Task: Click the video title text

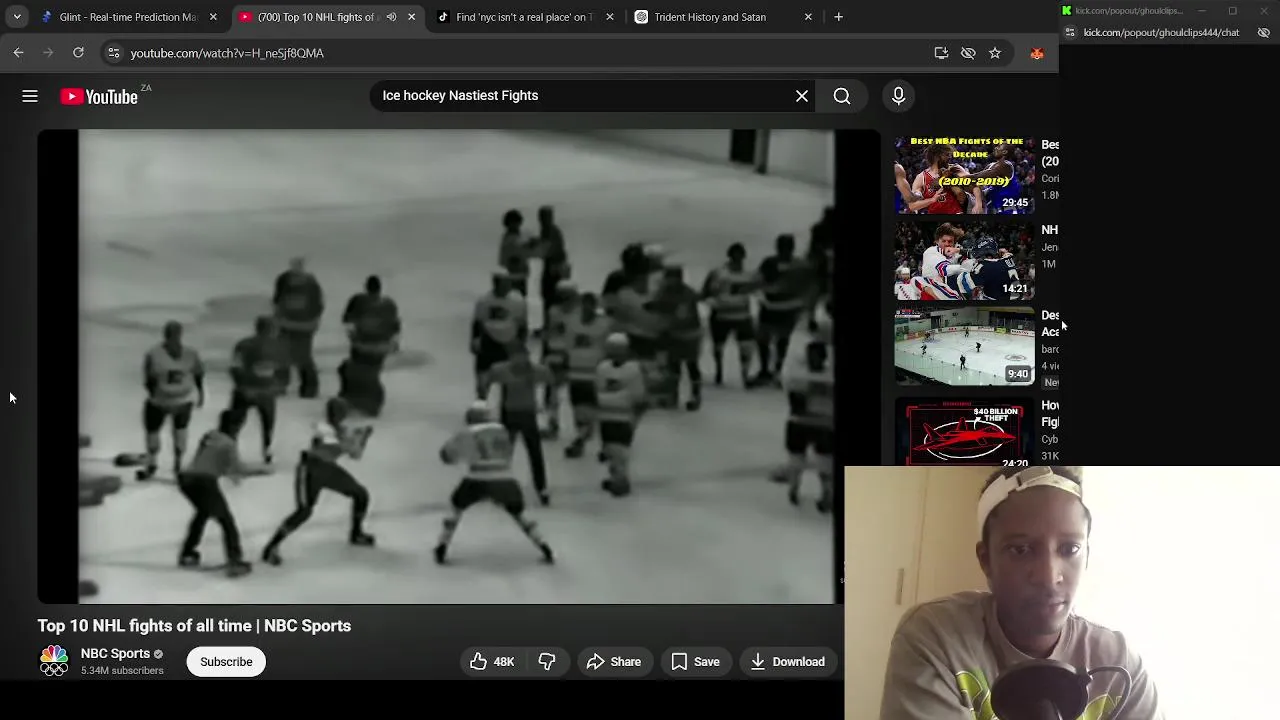Action: (194, 626)
